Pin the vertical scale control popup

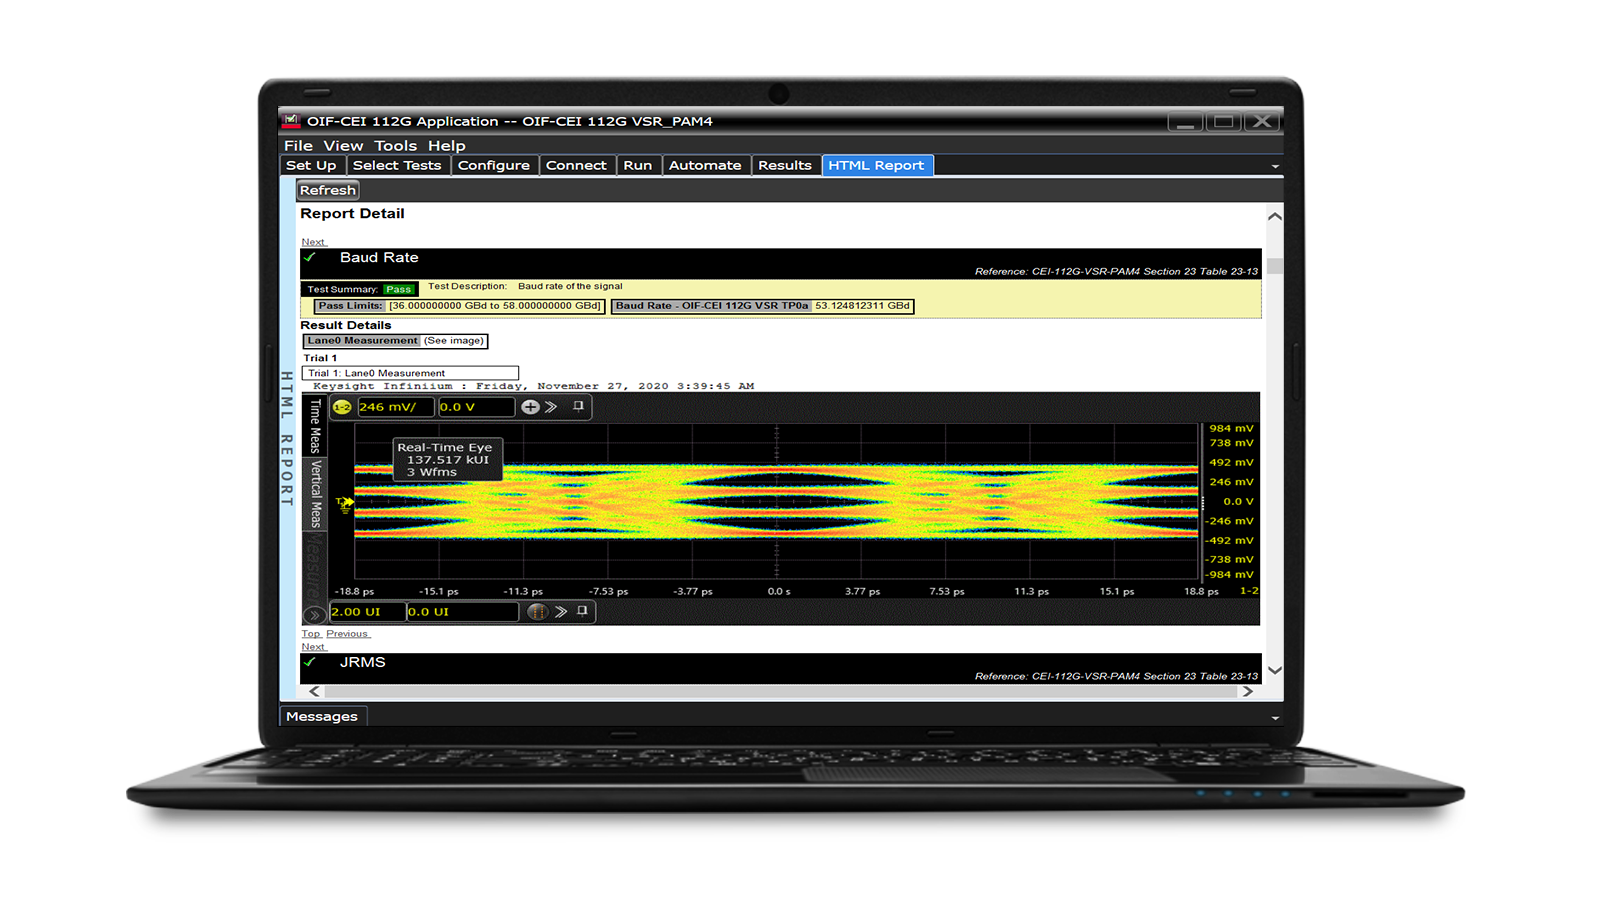[579, 407]
